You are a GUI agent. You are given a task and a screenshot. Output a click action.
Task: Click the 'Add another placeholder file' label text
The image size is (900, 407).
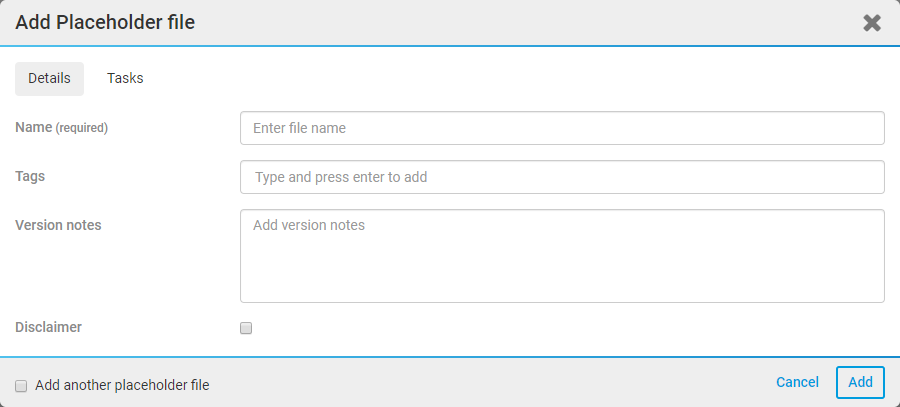click(122, 385)
